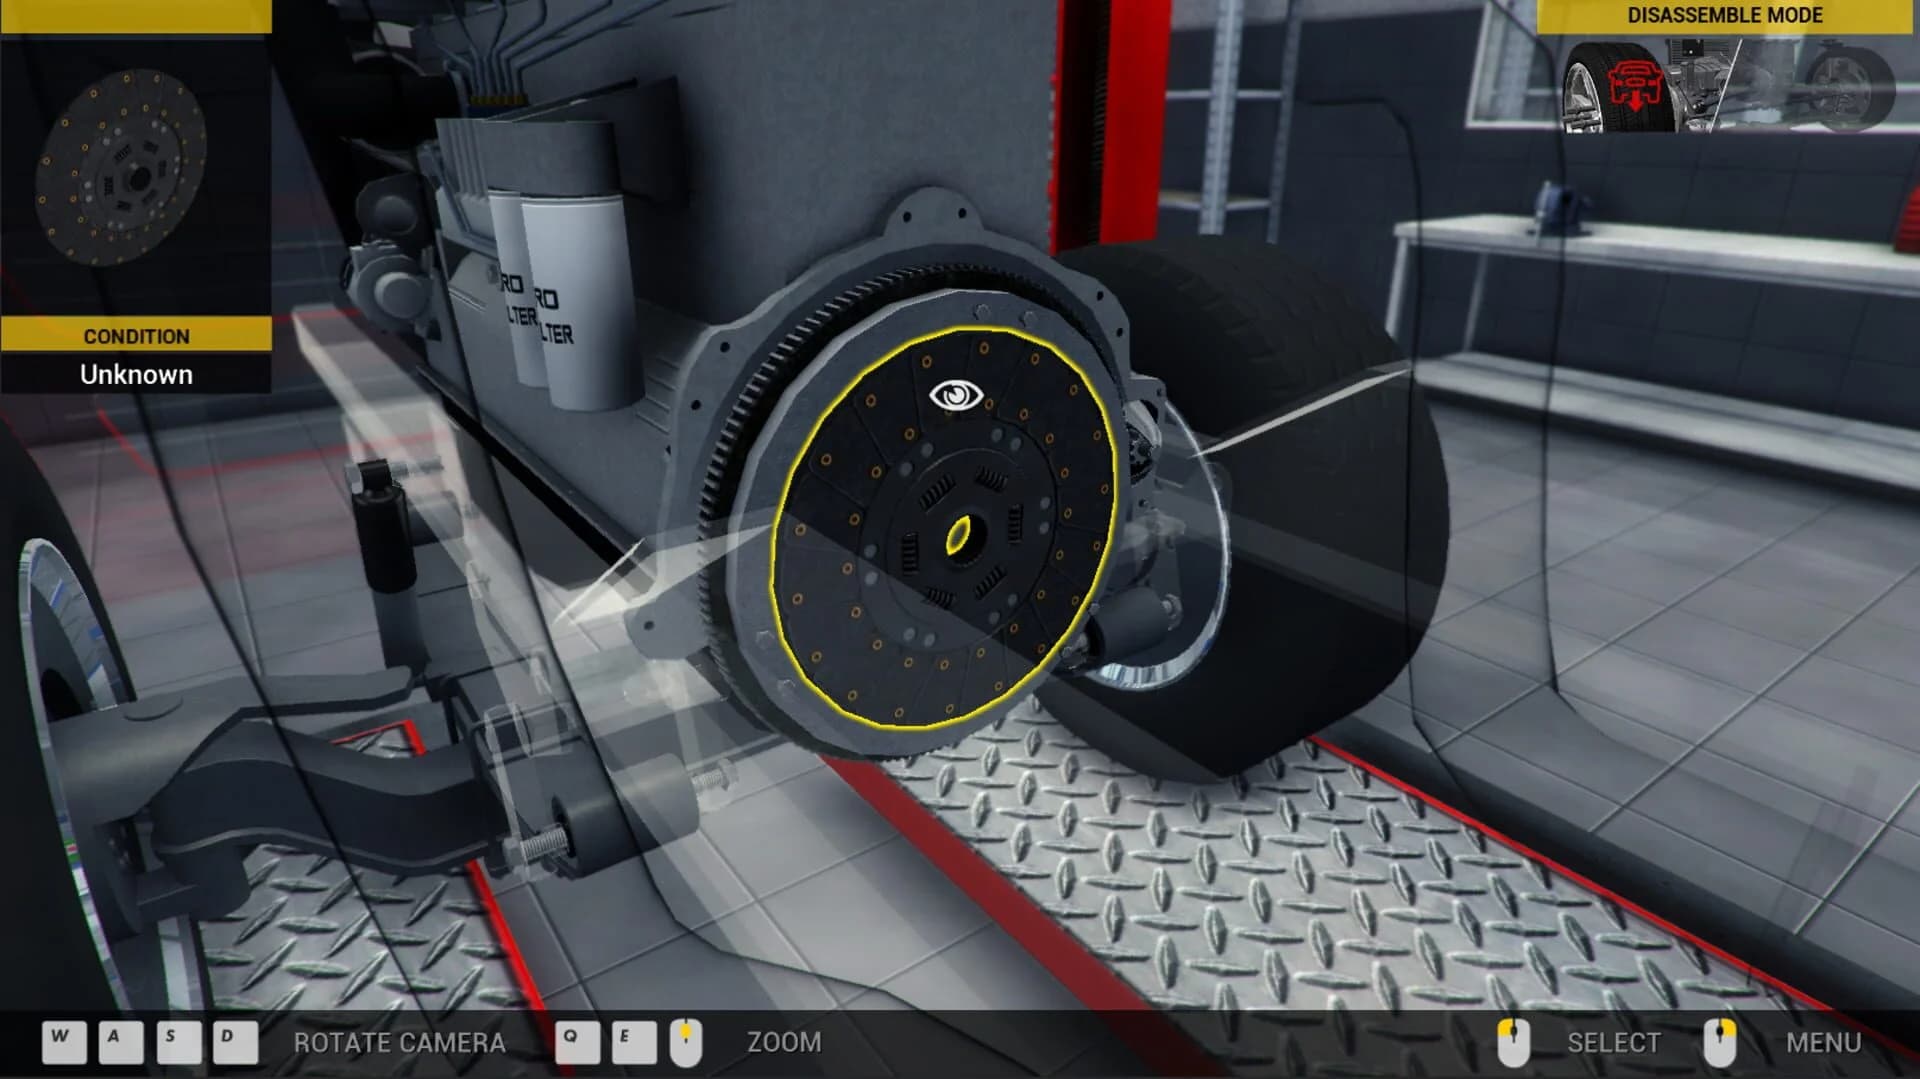Open the MENU from the bottom bar
The image size is (1920, 1079).
(1823, 1042)
